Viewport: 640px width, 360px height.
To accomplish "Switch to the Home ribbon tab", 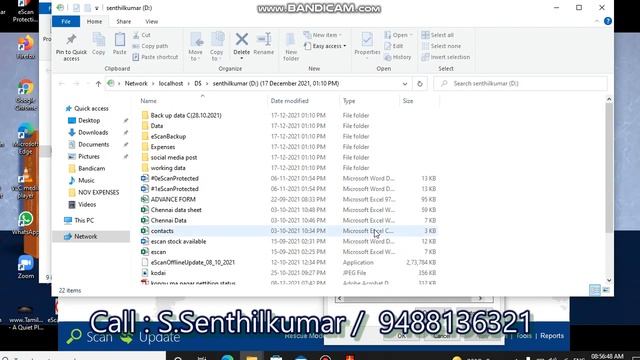I will coord(94,22).
